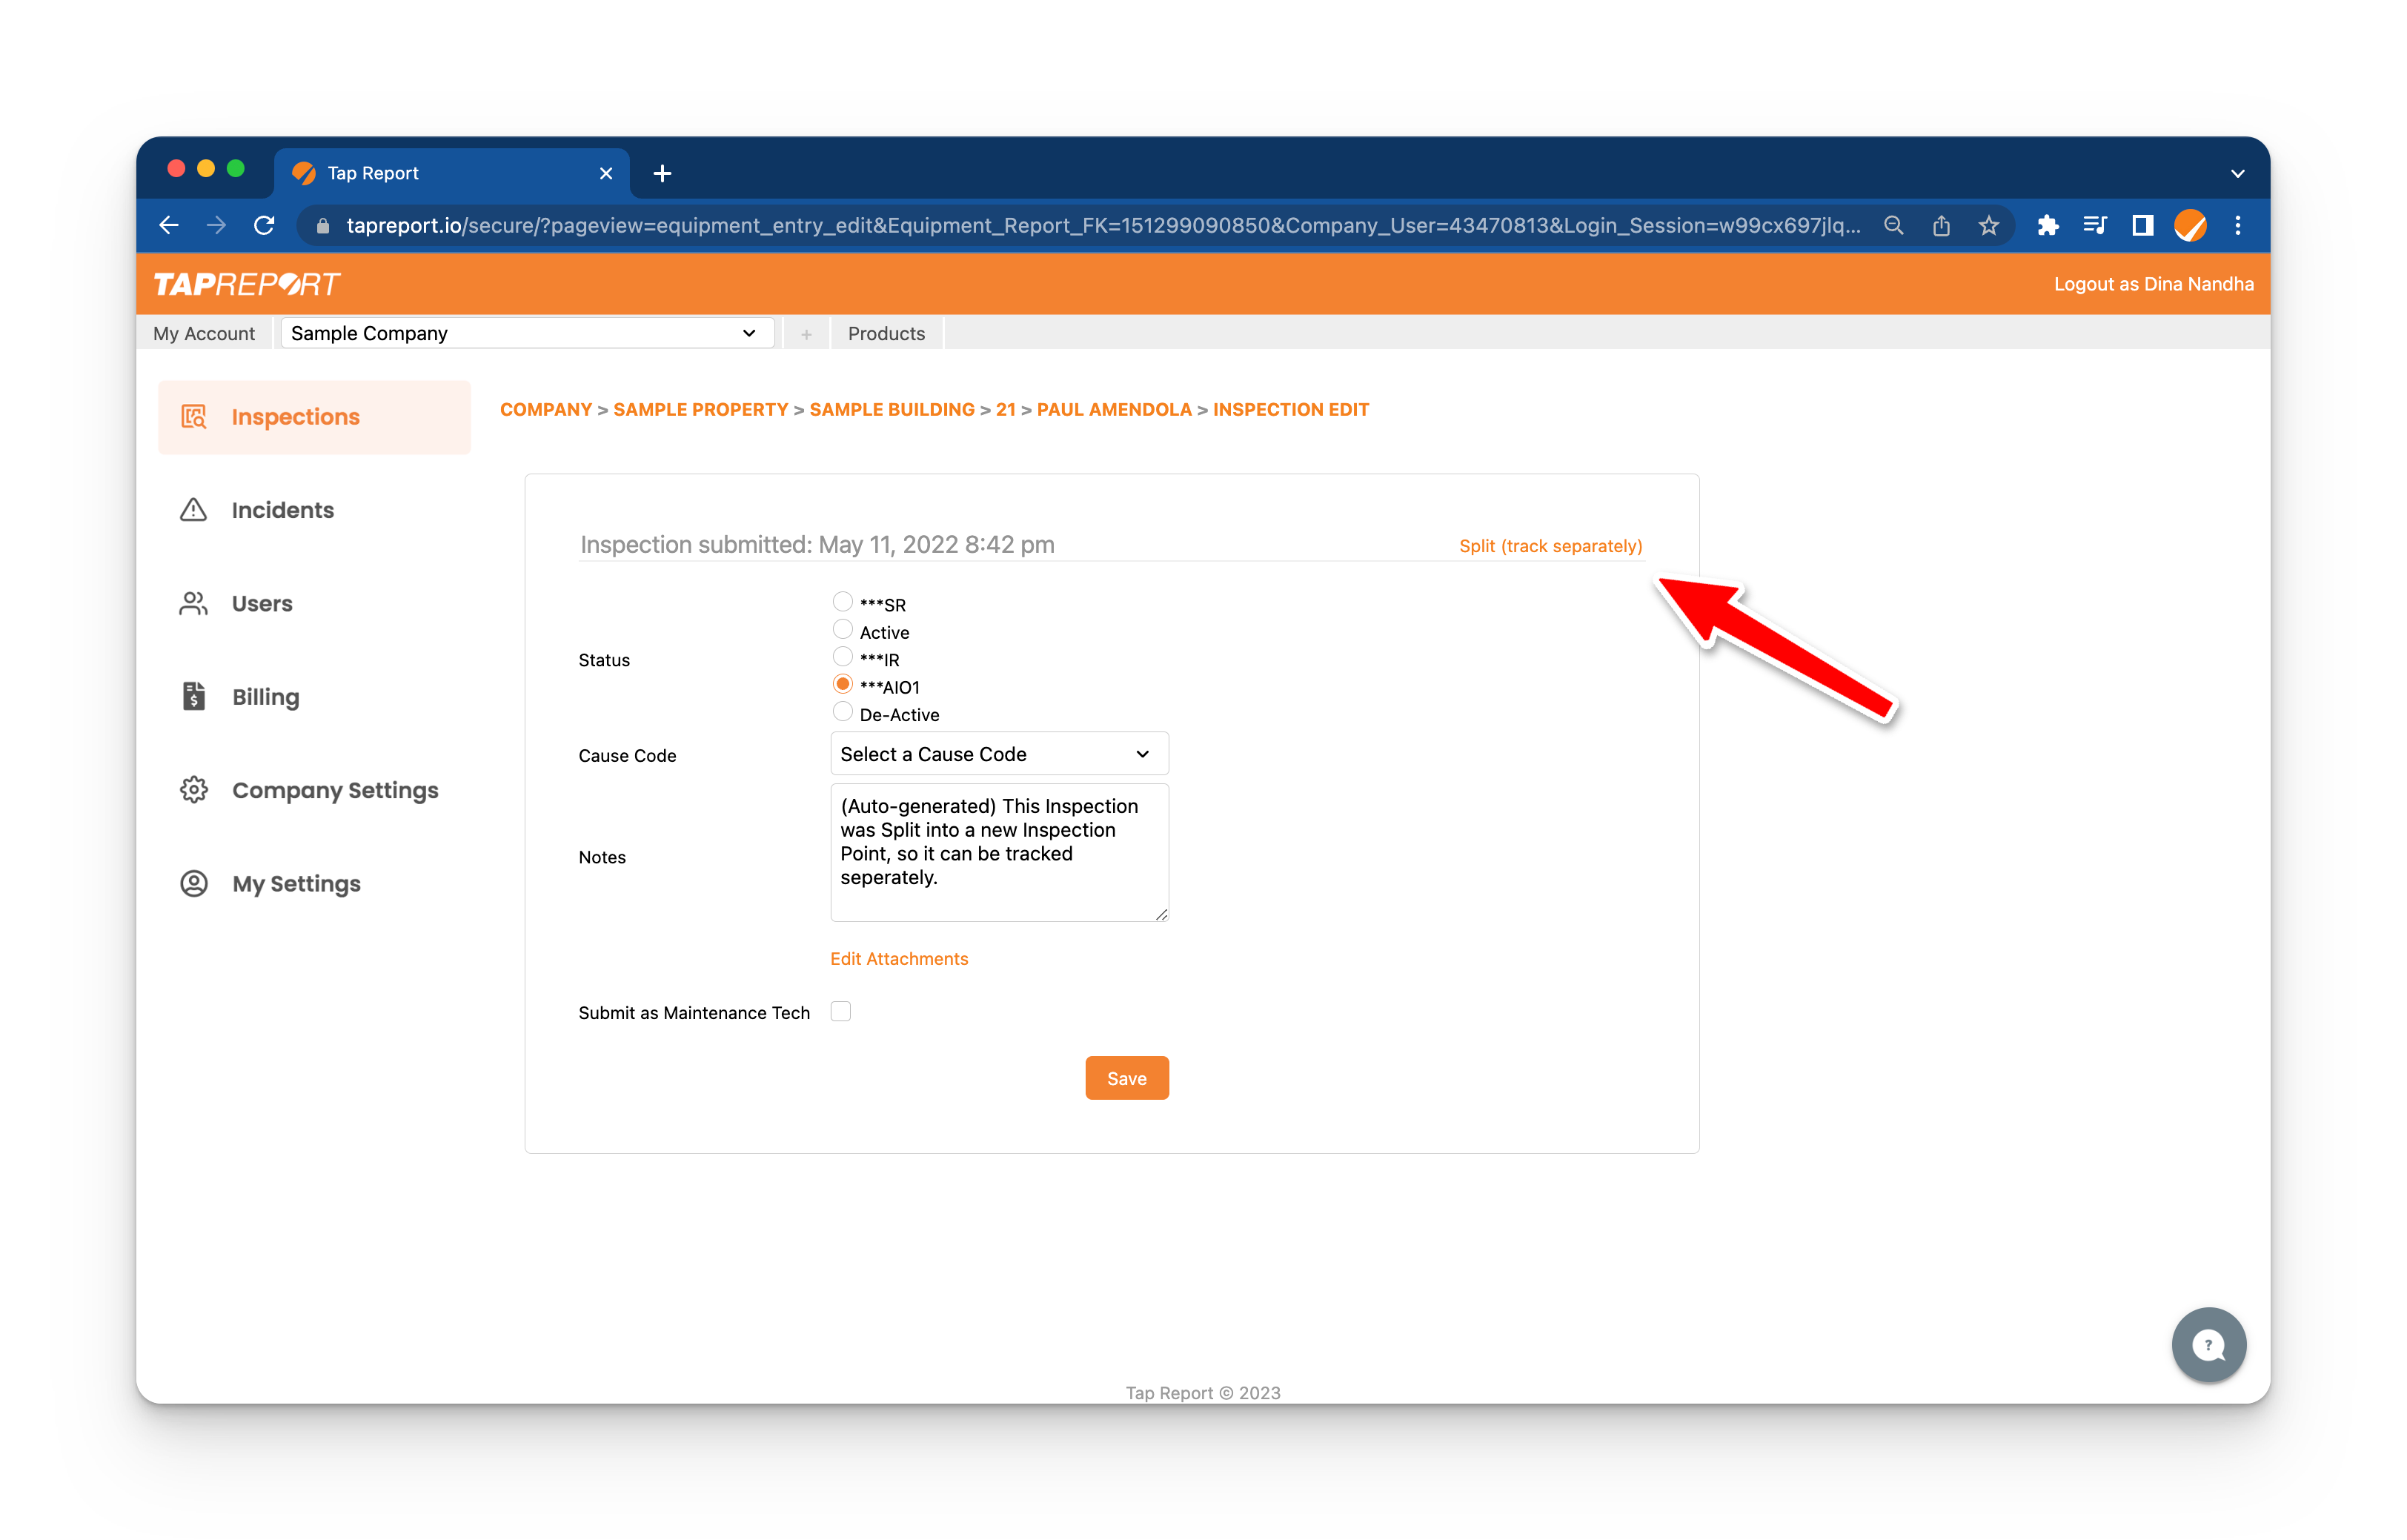Click the help chat bubble icon

click(x=2205, y=1345)
